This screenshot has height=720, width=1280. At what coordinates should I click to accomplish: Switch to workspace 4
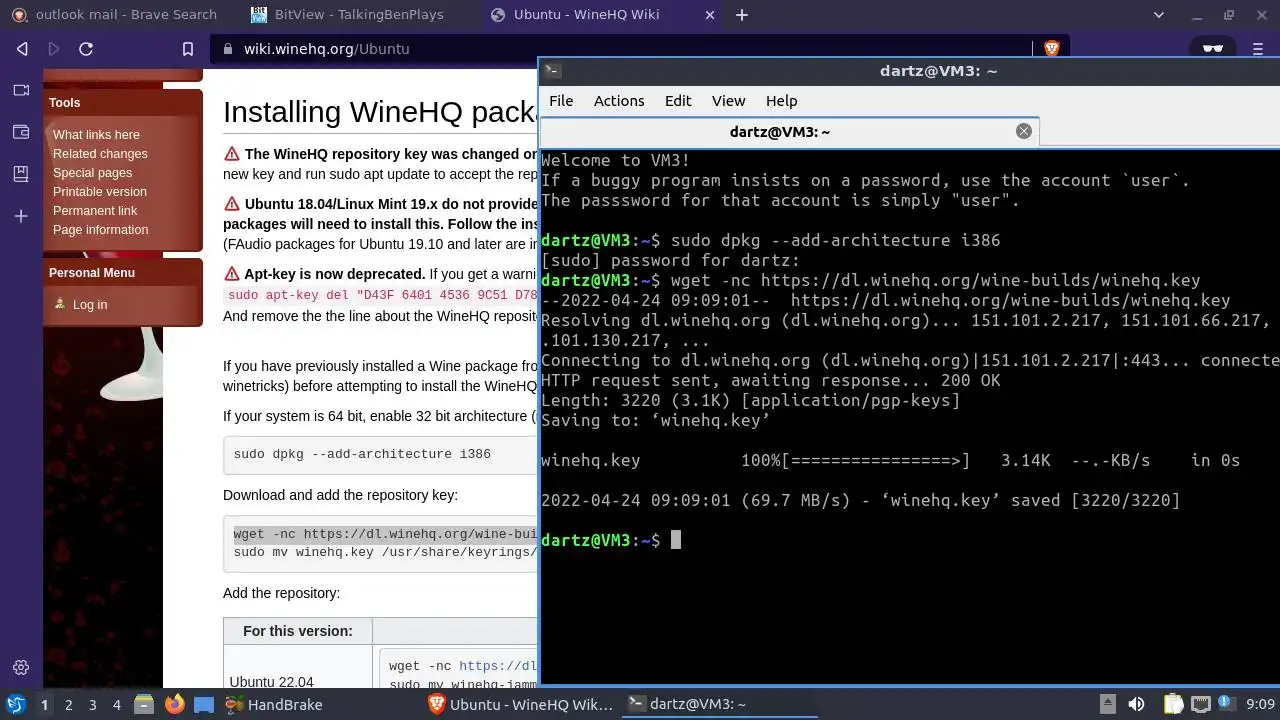tap(116, 704)
